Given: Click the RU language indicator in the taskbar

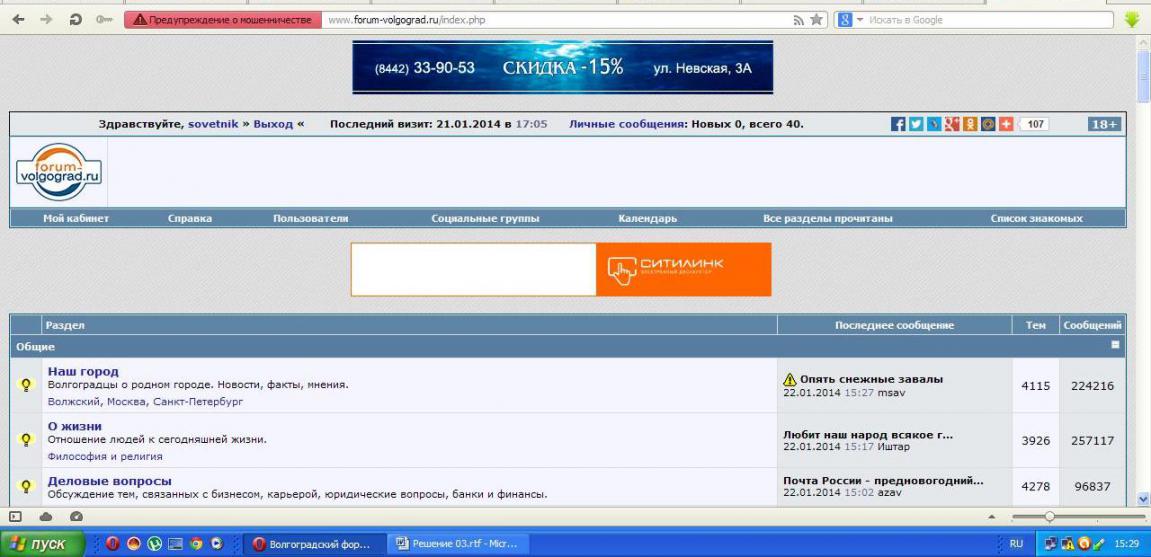Looking at the screenshot, I should (1016, 544).
